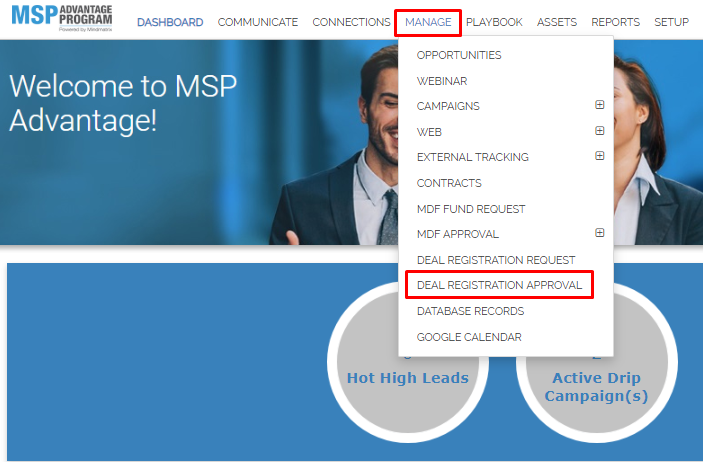Click the MSP Advantage Program logo
The width and height of the screenshot is (703, 462).
pos(62,18)
